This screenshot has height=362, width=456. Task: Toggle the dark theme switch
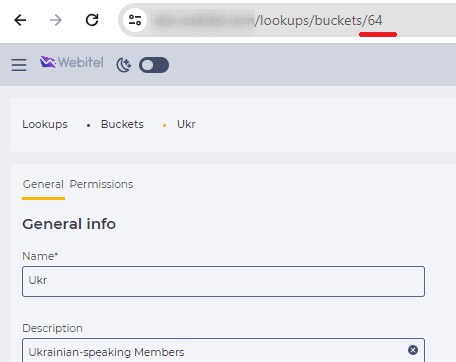(x=154, y=65)
